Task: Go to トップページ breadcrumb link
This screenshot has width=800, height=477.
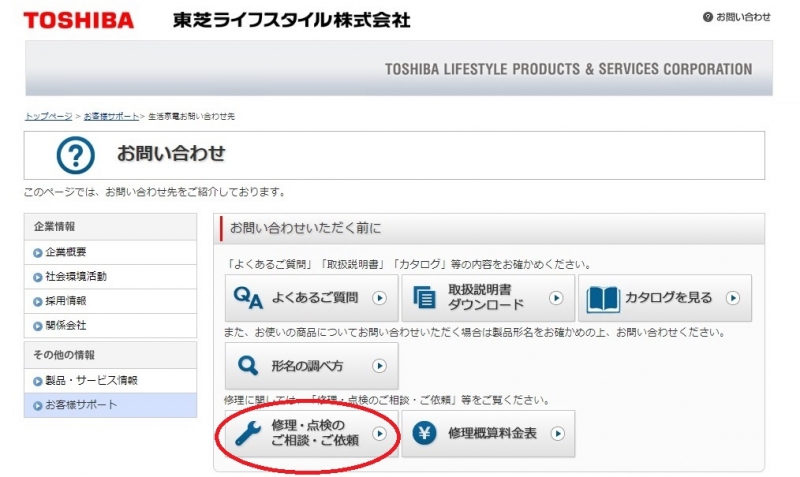Action: tap(48, 116)
